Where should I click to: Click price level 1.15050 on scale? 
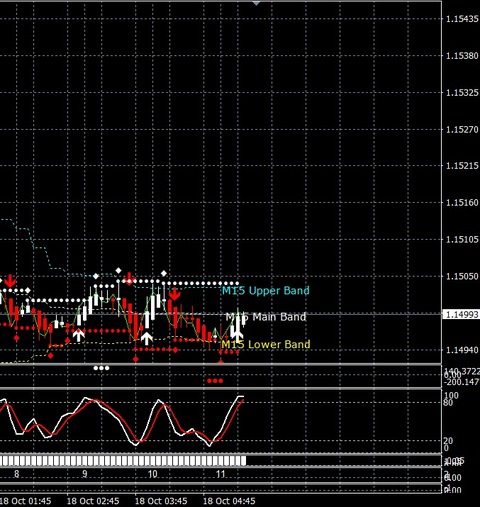[462, 276]
